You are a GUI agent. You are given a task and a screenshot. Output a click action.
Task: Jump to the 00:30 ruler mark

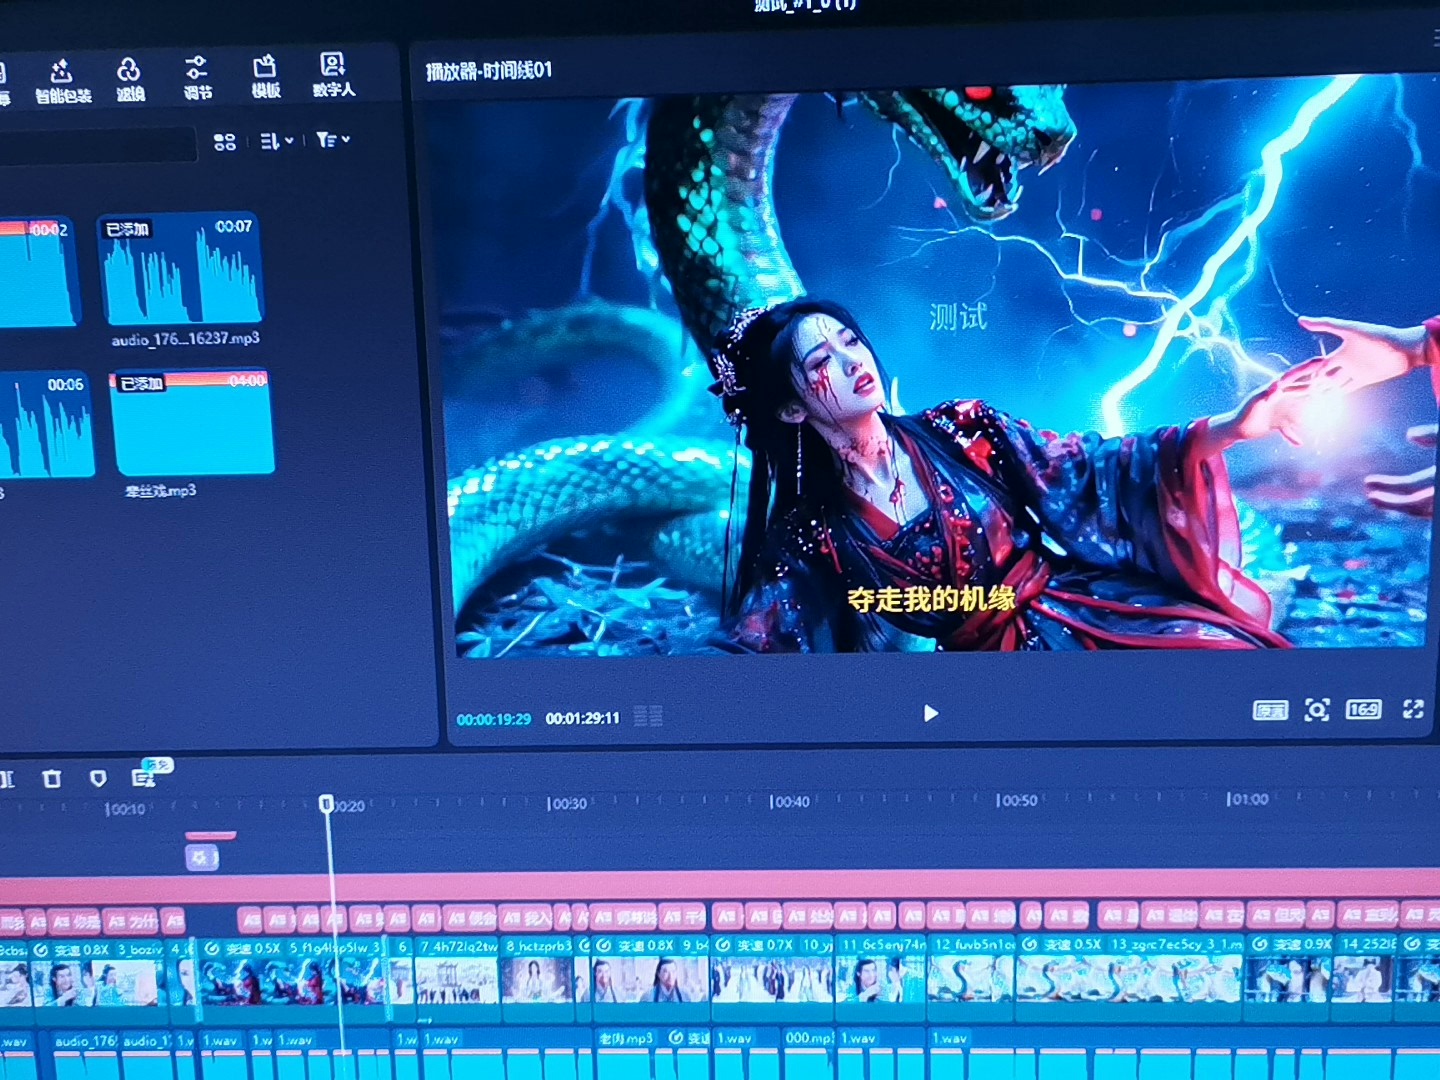[x=567, y=804]
